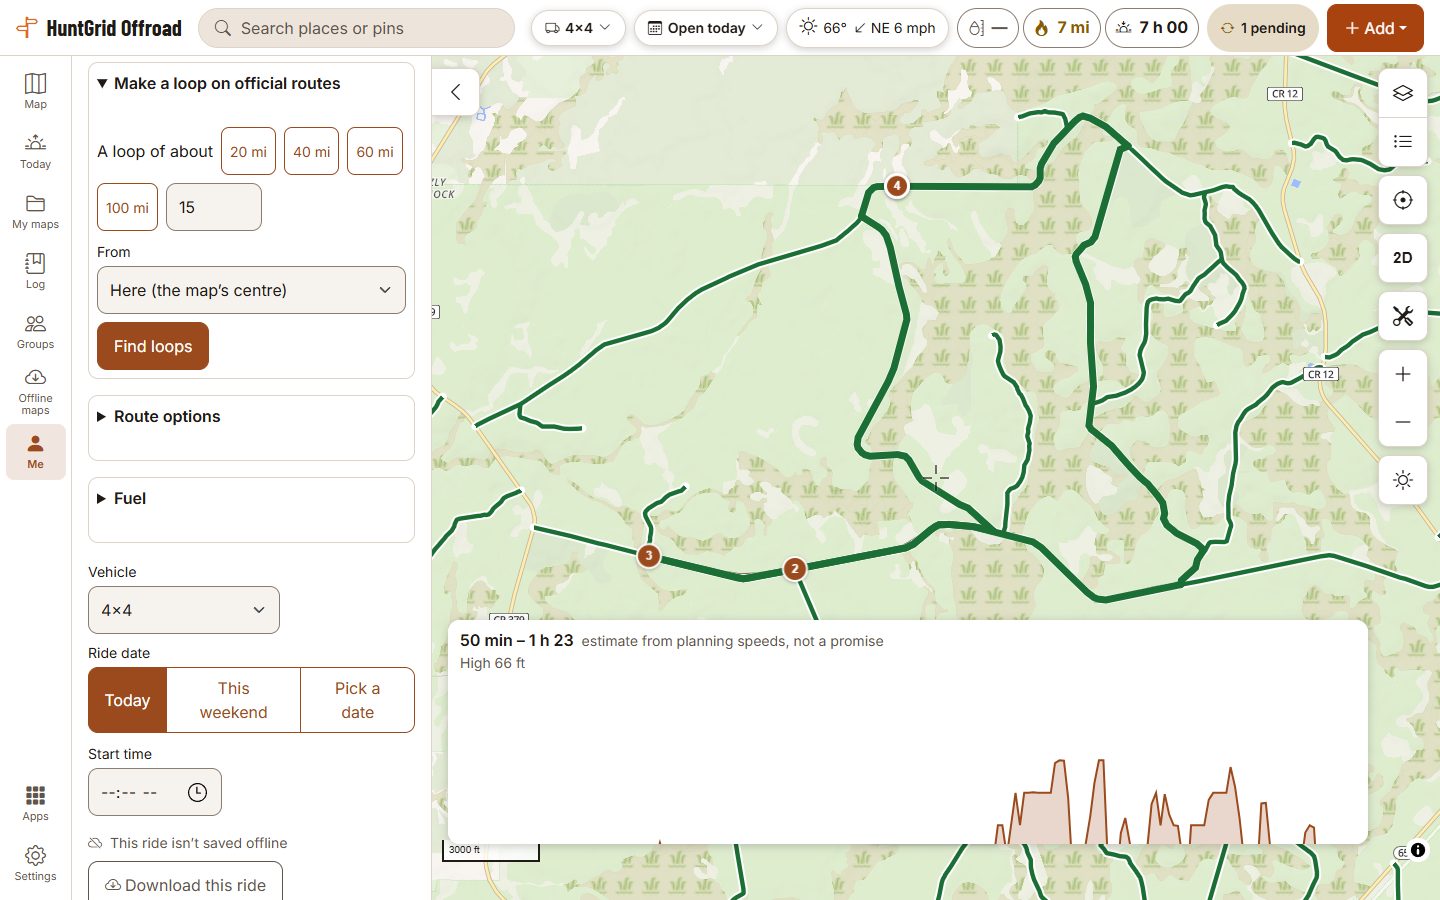Center map on my location
Image resolution: width=1440 pixels, height=900 pixels.
[x=1403, y=200]
